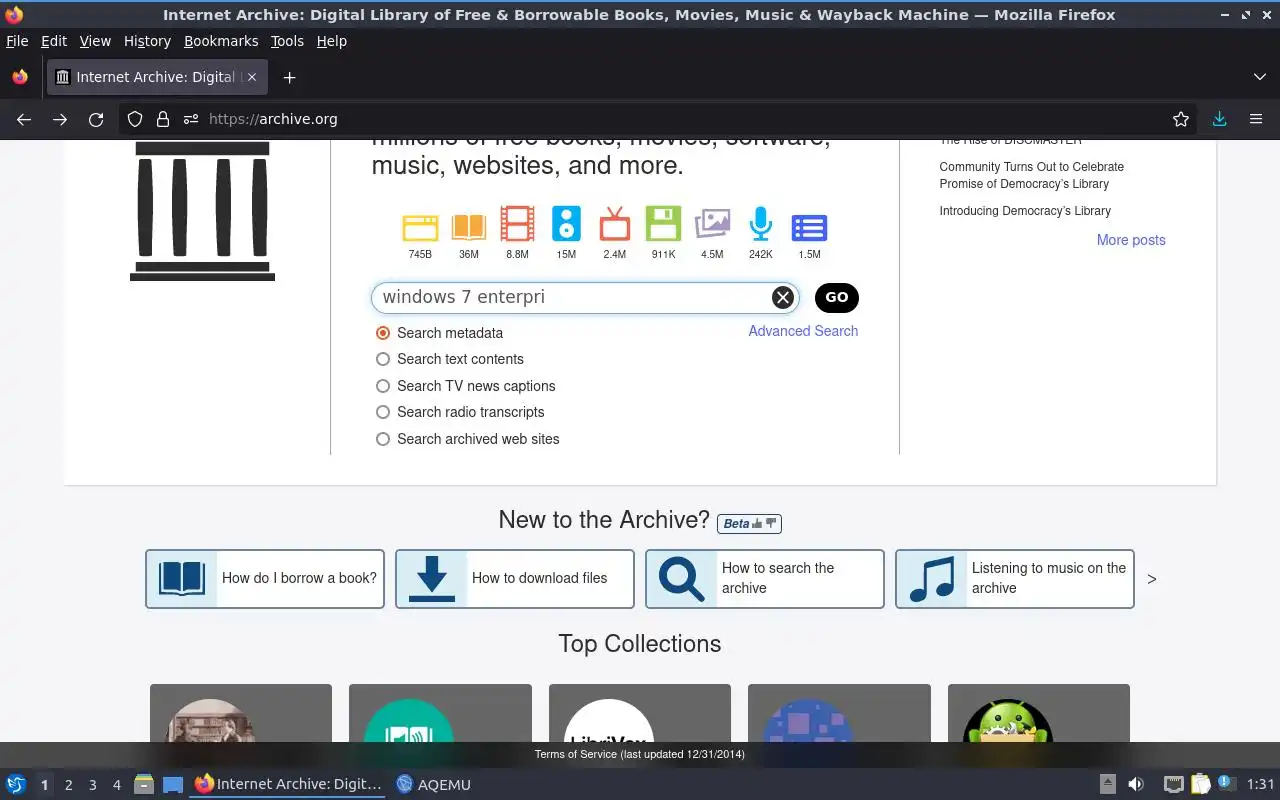Open the View menu

click(95, 41)
